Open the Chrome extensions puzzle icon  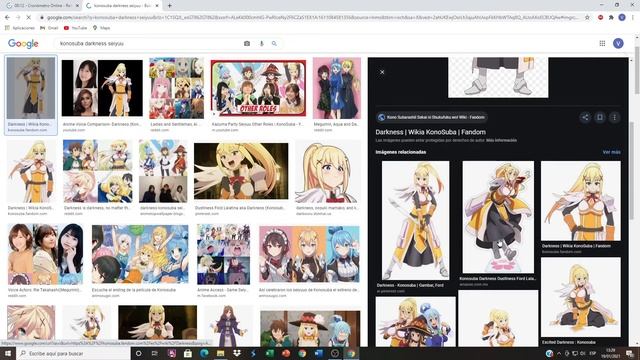611,18
